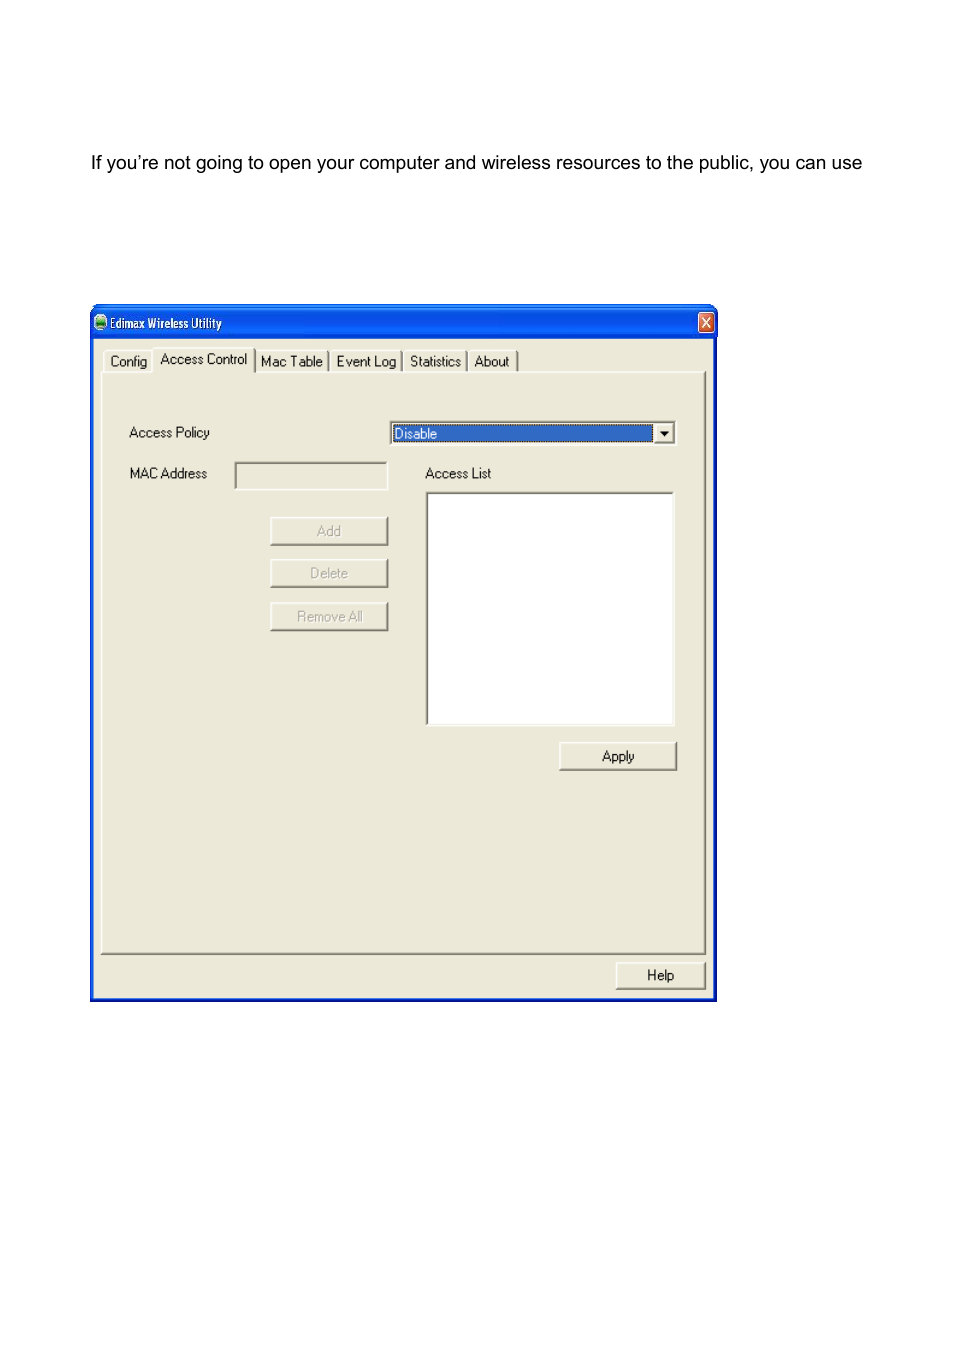Click the Access Policy combo box showing Disable
954x1350 pixels.
coord(532,433)
